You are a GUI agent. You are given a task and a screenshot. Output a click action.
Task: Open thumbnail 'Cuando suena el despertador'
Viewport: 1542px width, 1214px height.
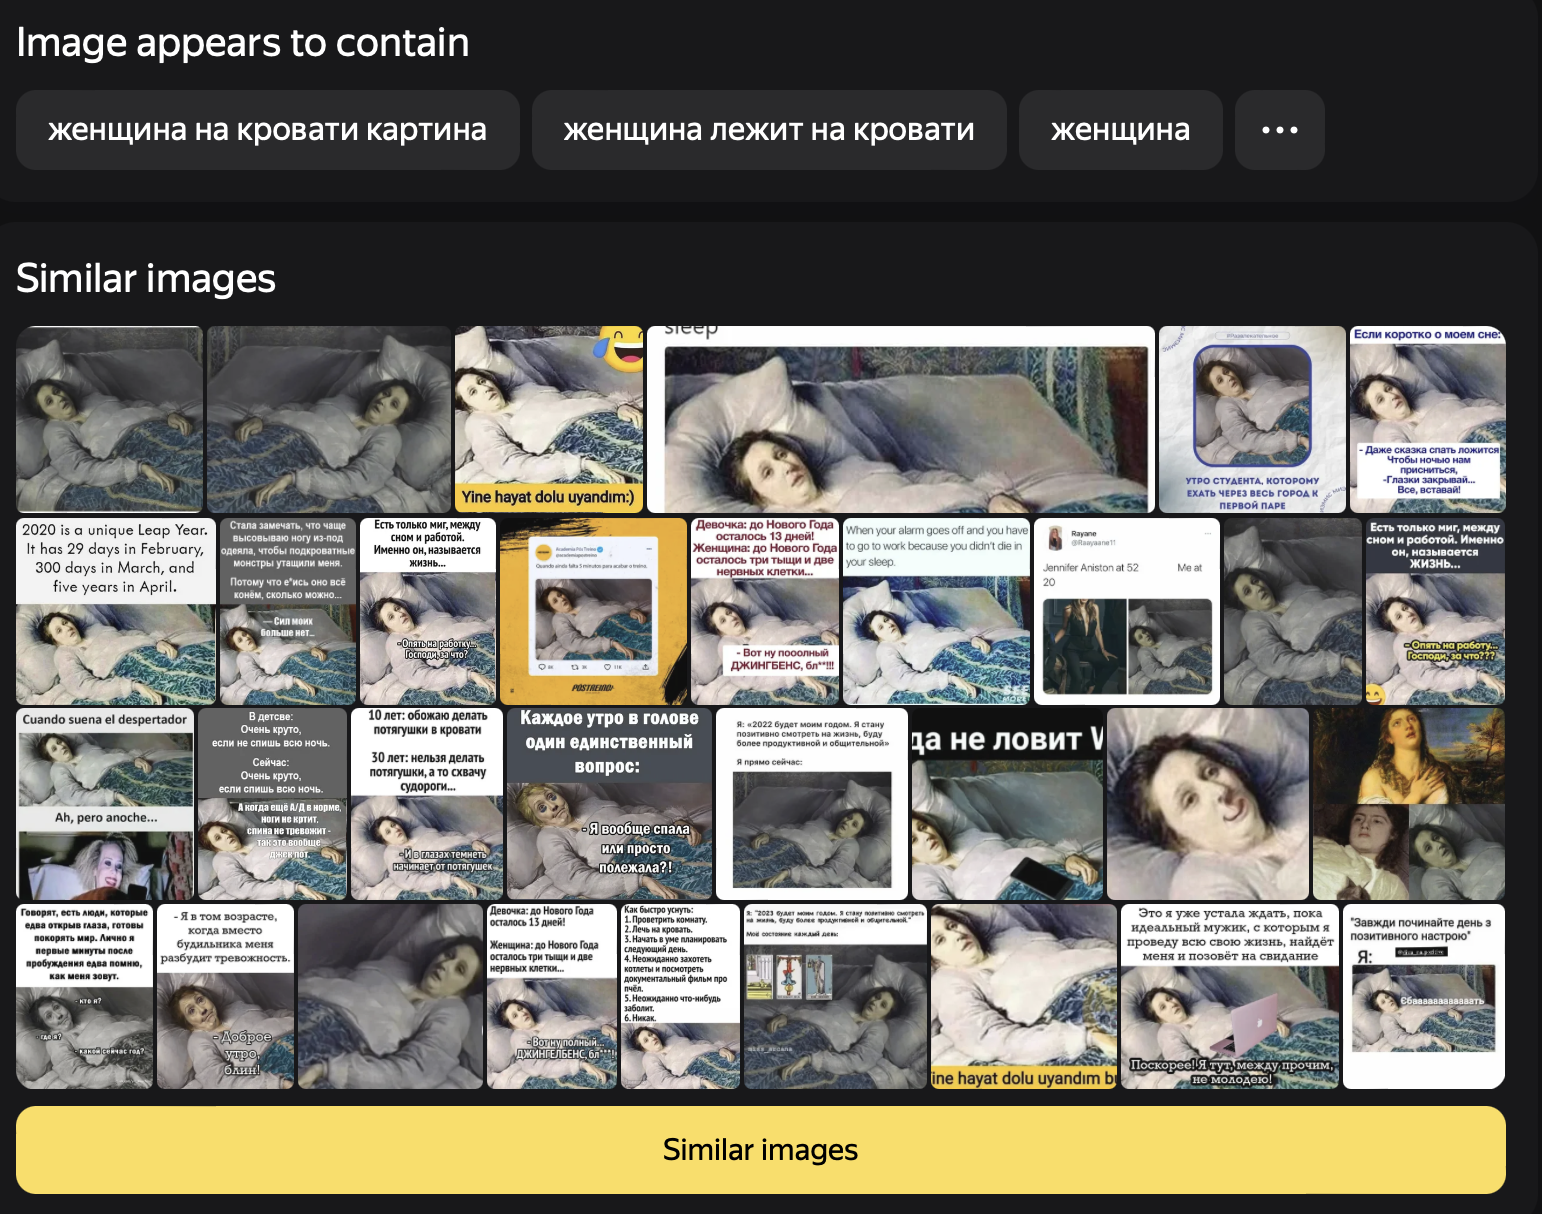(x=105, y=804)
